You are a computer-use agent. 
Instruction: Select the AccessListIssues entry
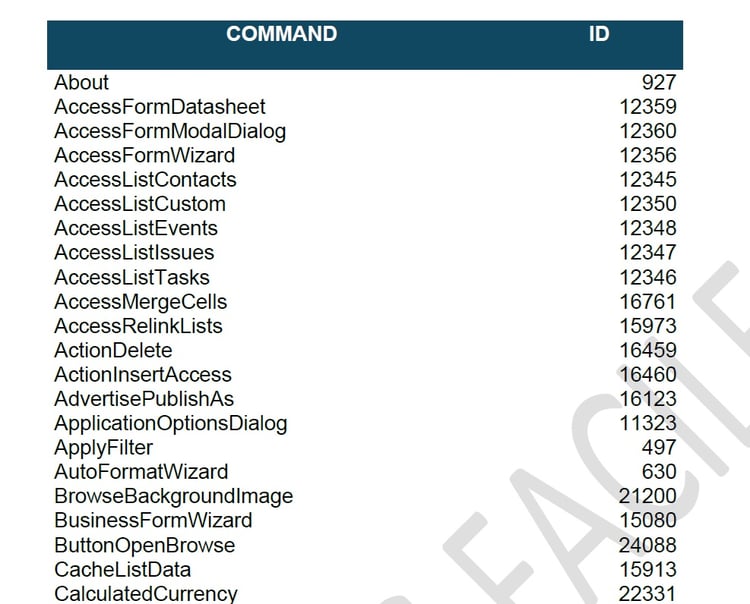point(134,253)
